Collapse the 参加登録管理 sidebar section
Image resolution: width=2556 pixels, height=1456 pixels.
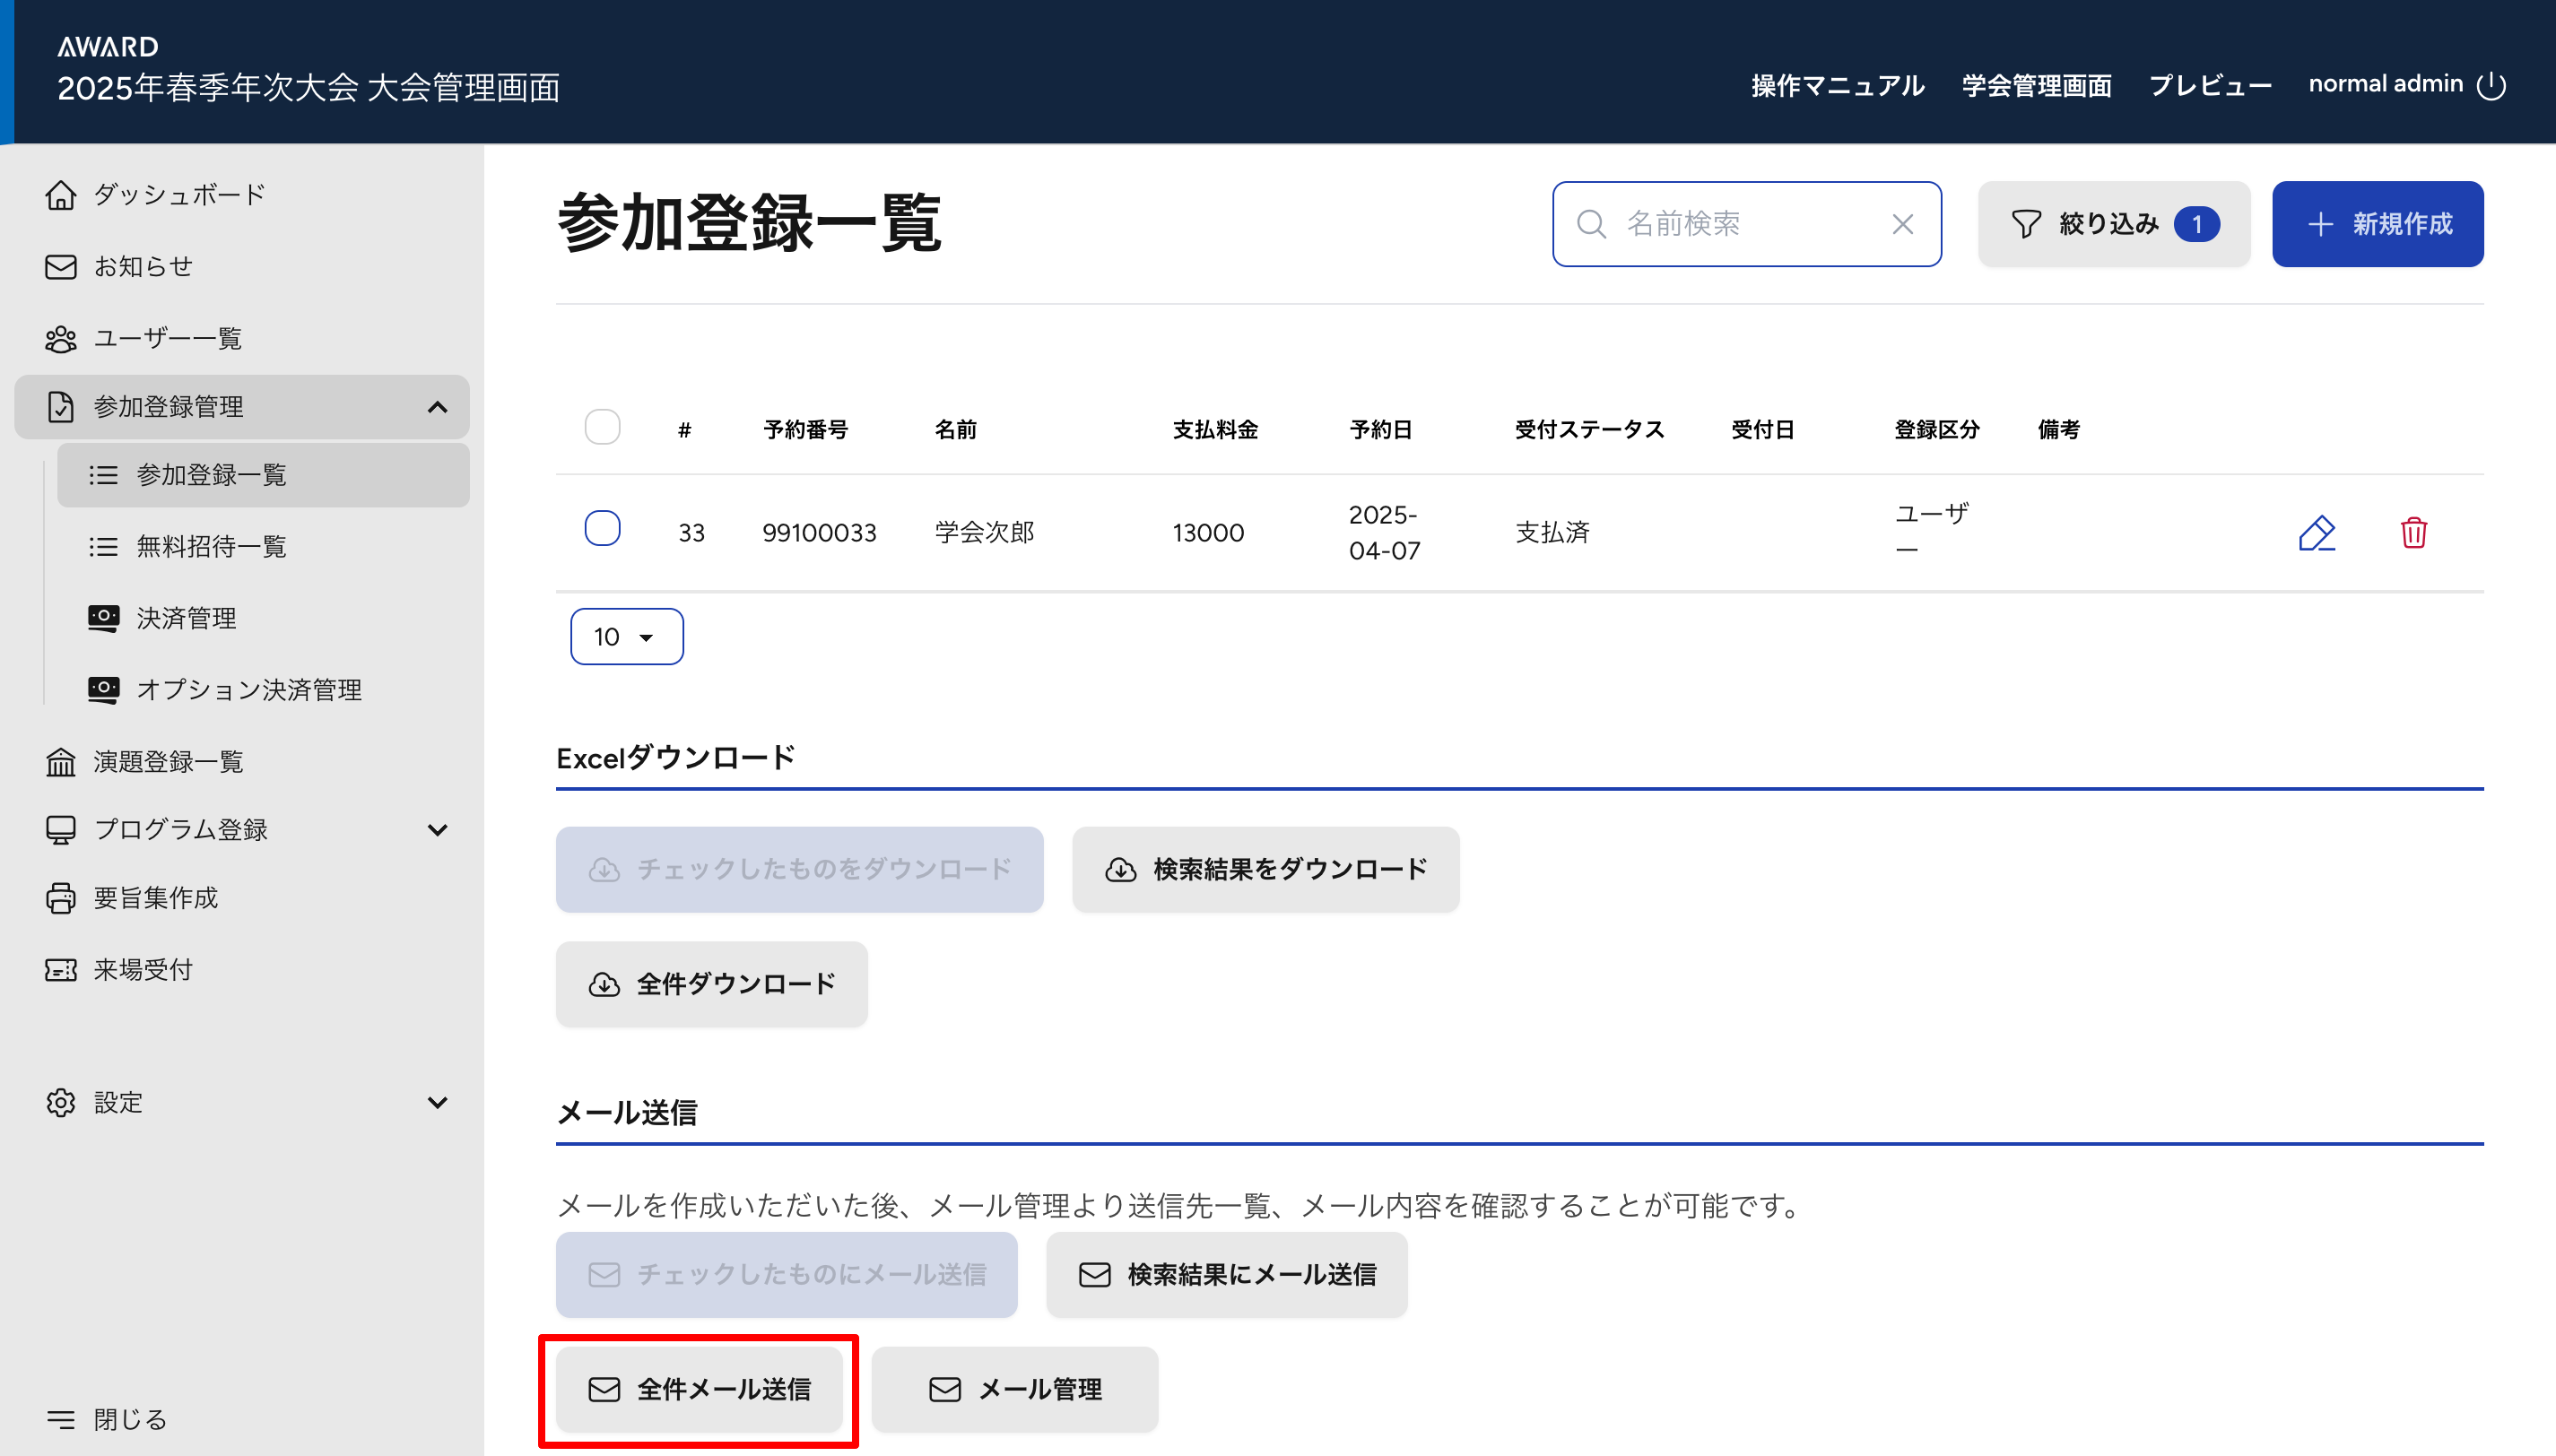point(437,407)
